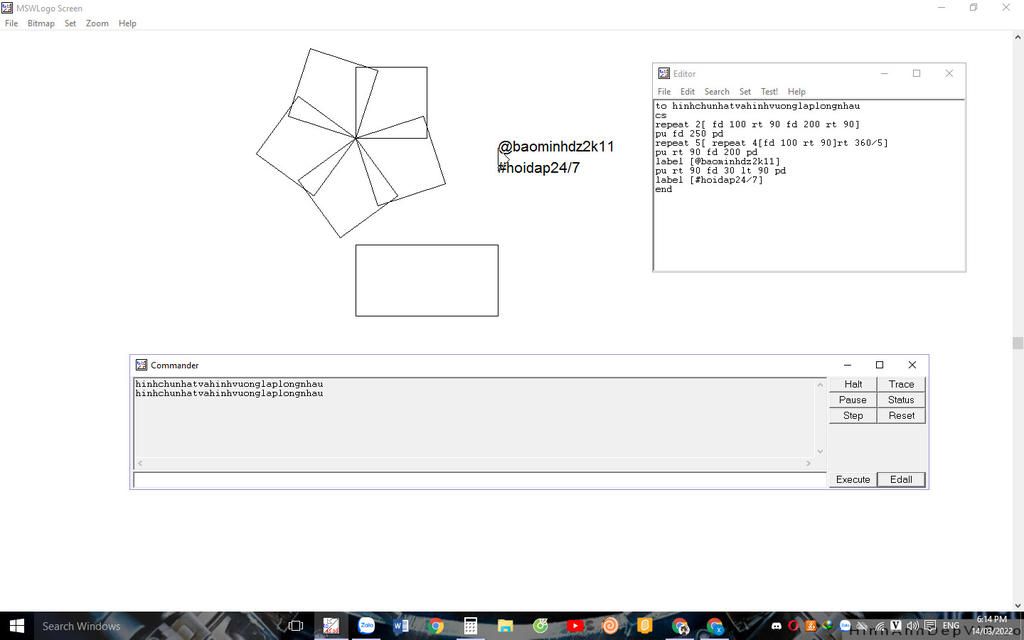Minimize the Commander window
This screenshot has width=1024, height=640.
pyautogui.click(x=847, y=364)
